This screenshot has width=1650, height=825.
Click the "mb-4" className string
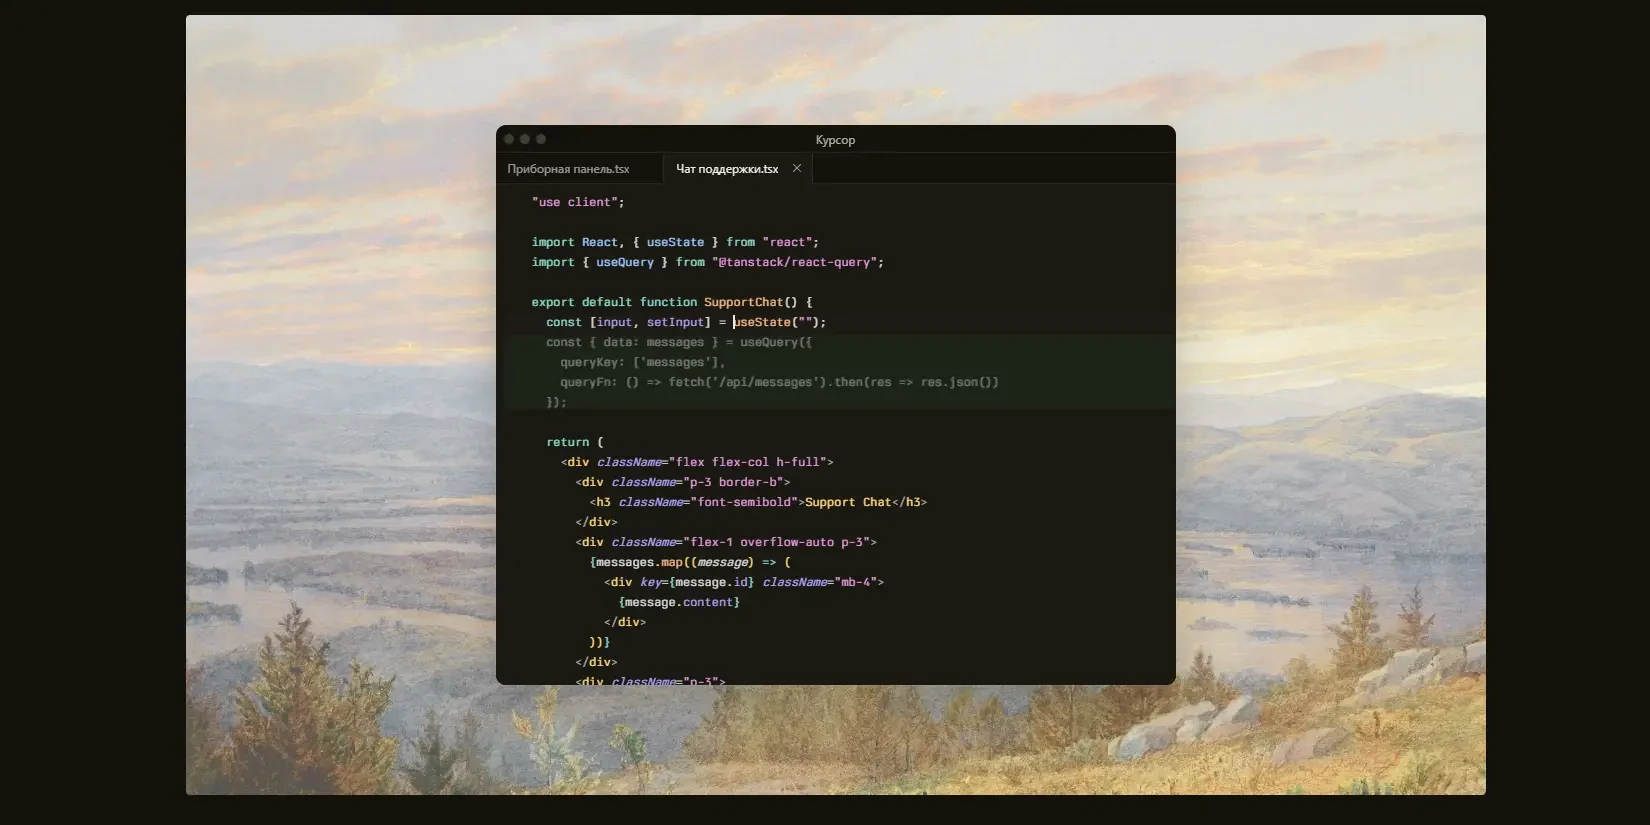[x=855, y=582]
